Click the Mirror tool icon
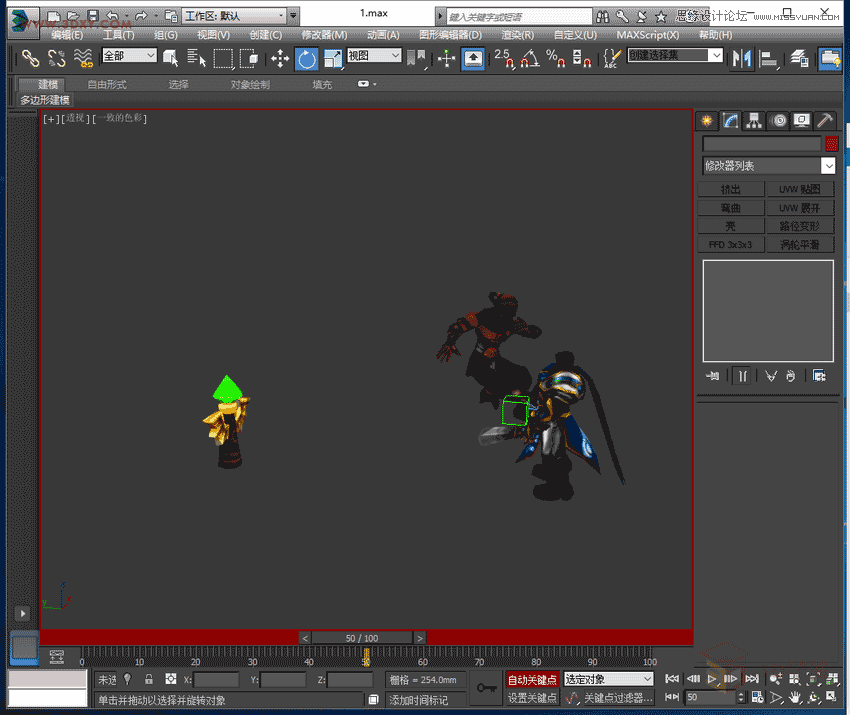The image size is (850, 715). pos(741,59)
